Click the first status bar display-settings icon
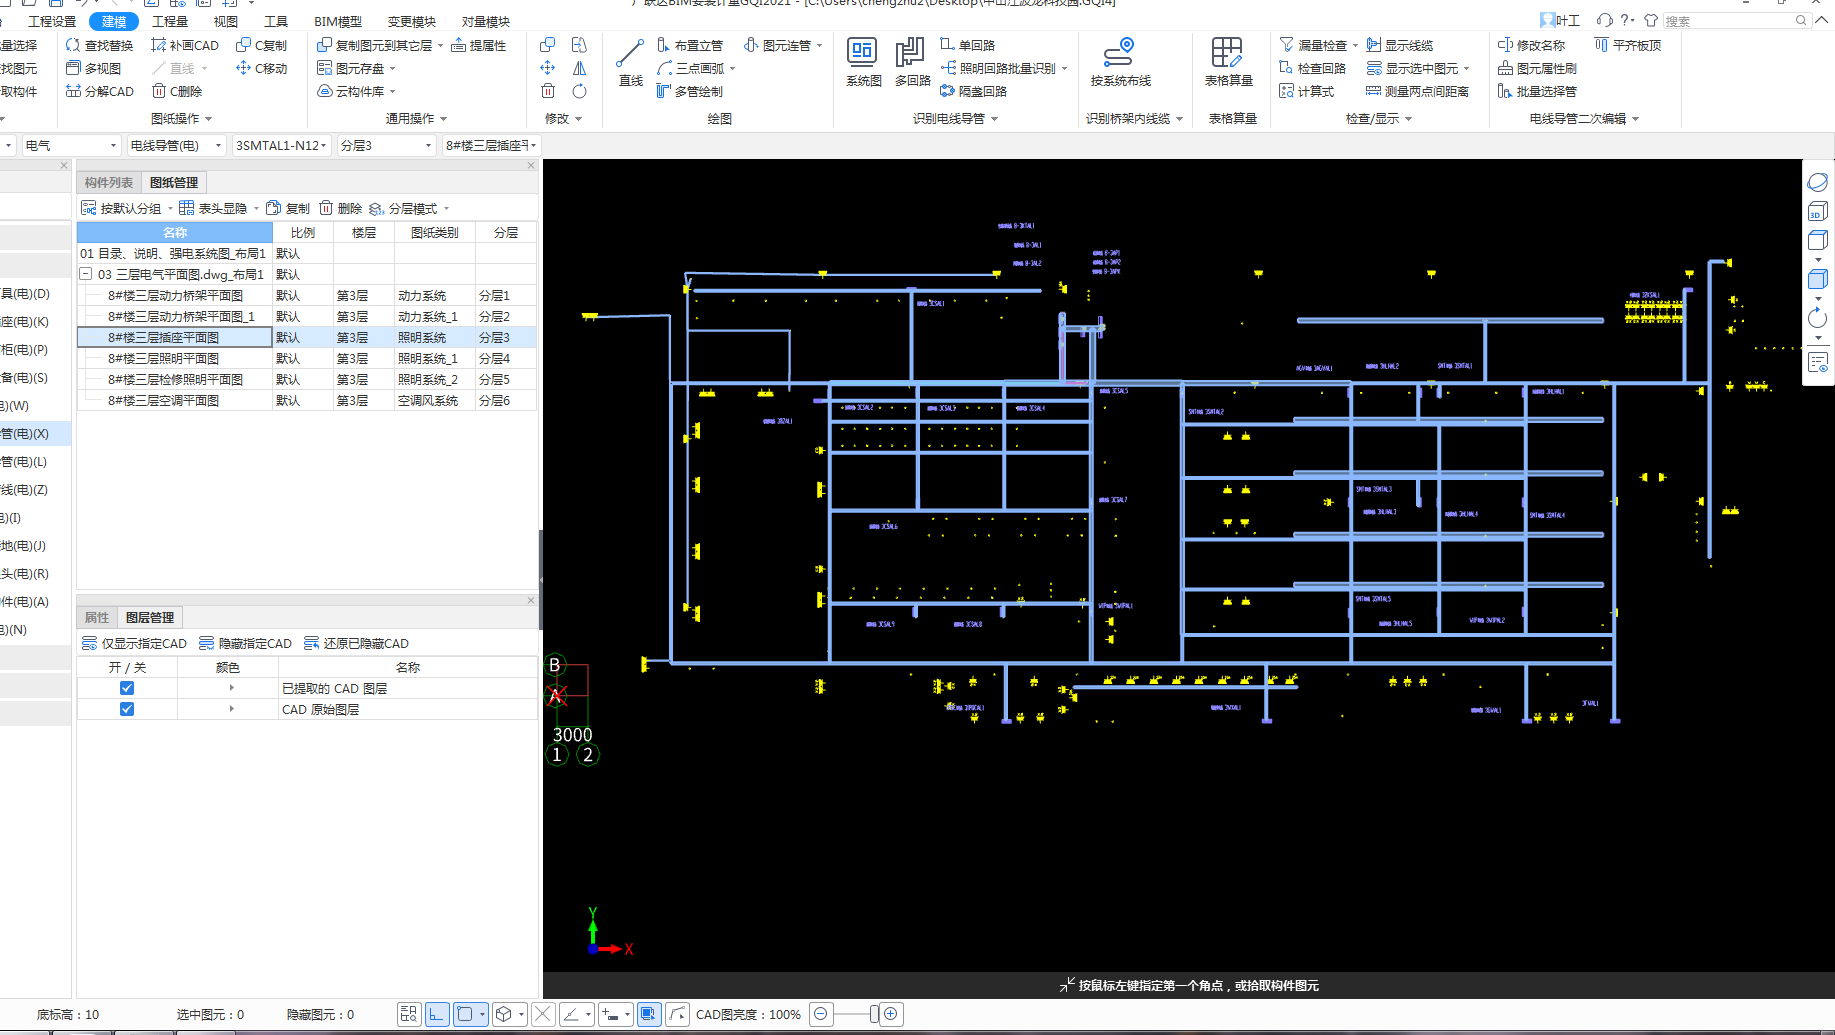 point(409,1014)
